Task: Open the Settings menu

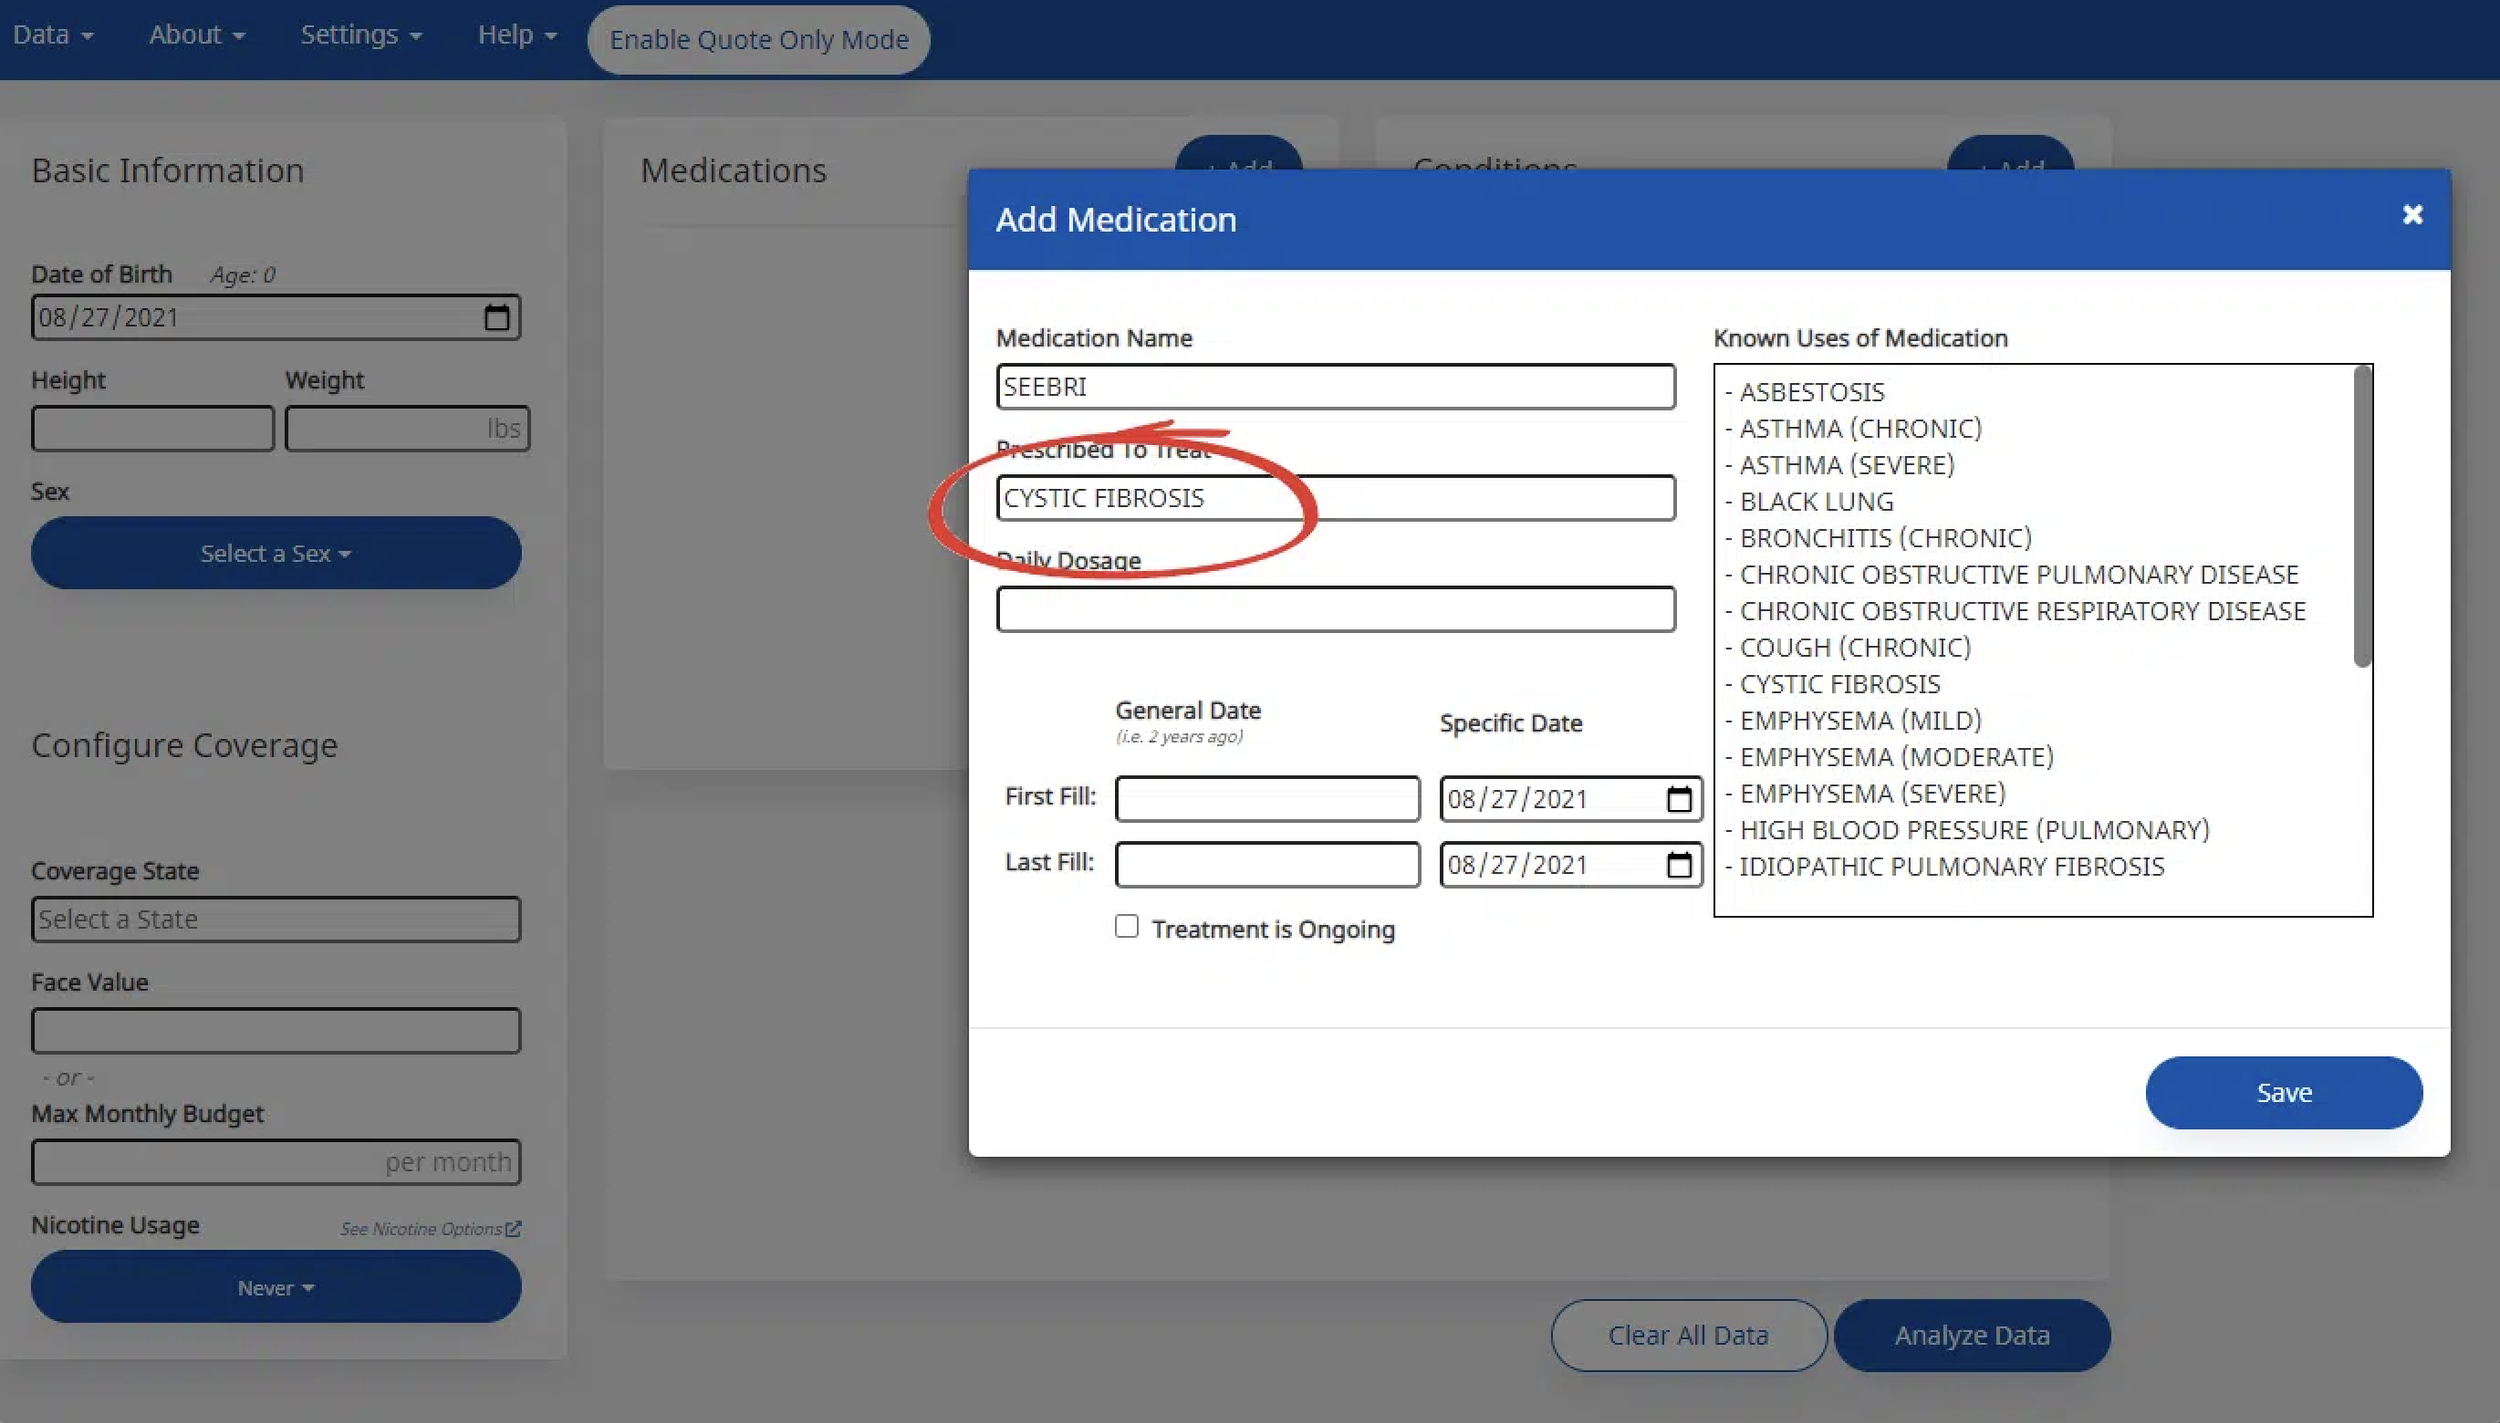Action: [x=360, y=35]
